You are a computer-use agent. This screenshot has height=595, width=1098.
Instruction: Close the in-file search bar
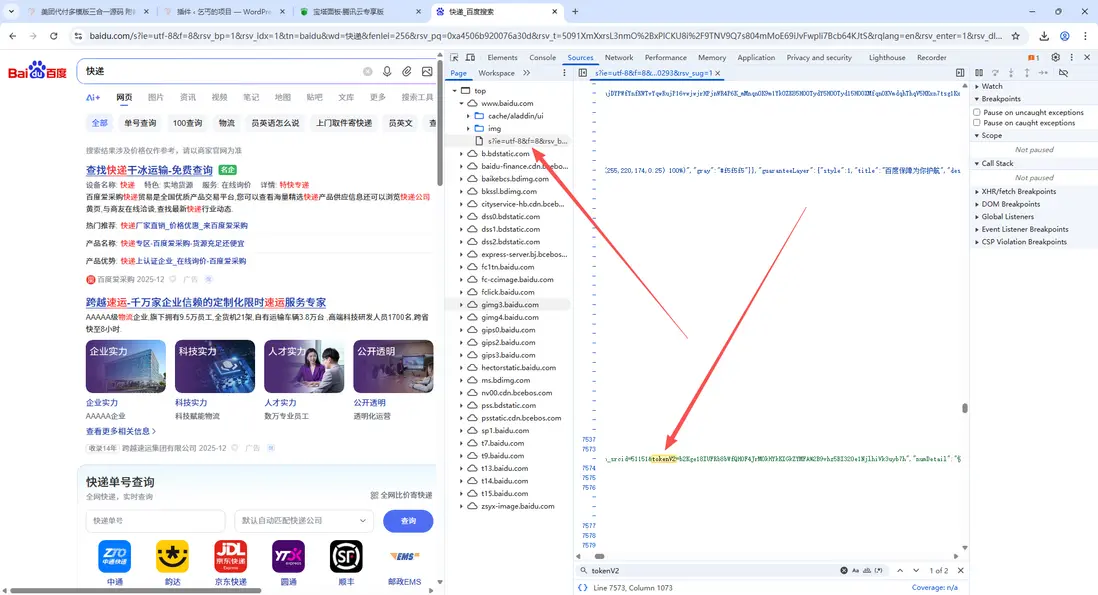pyautogui.click(x=961, y=570)
